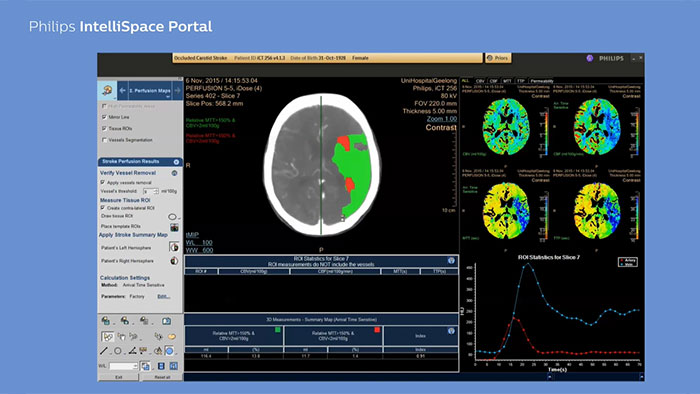Image resolution: width=700 pixels, height=394 pixels.
Task: Click the Exit button
Action: pos(118,377)
